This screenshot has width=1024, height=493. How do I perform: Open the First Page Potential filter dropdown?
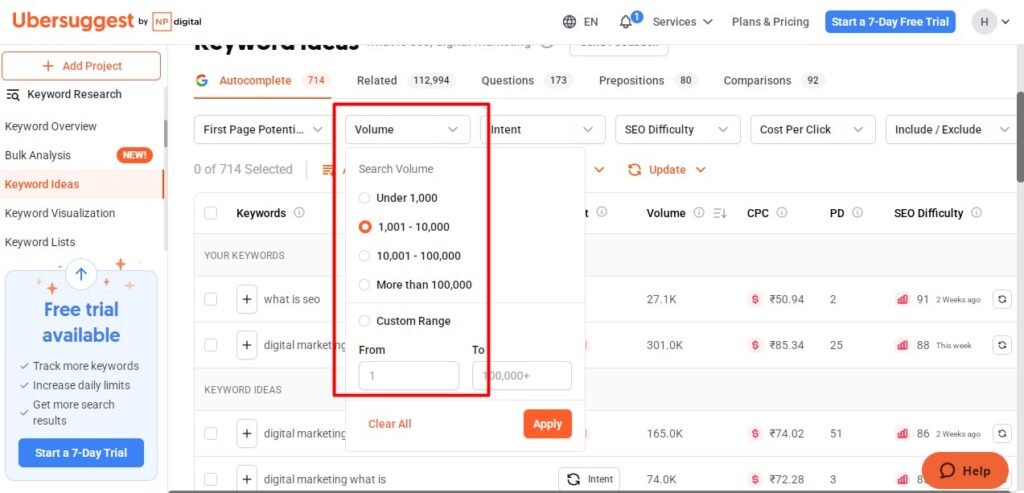(x=263, y=129)
